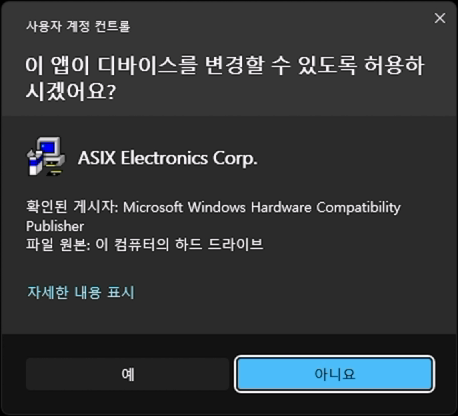
Task: Click the word Electronics in program name
Action: coord(164,158)
